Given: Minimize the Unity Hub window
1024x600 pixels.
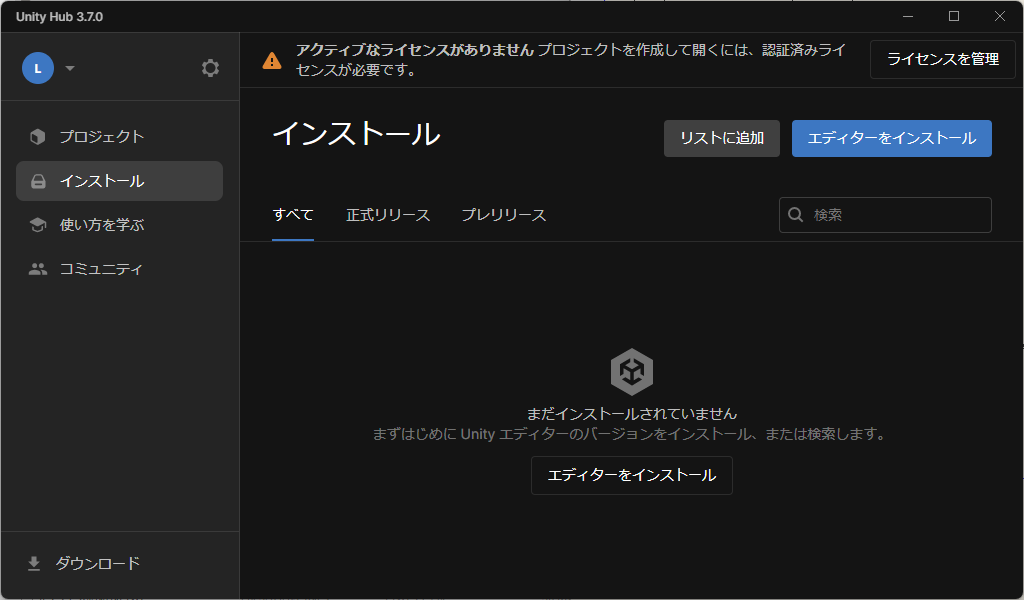Looking at the screenshot, I should point(908,16).
